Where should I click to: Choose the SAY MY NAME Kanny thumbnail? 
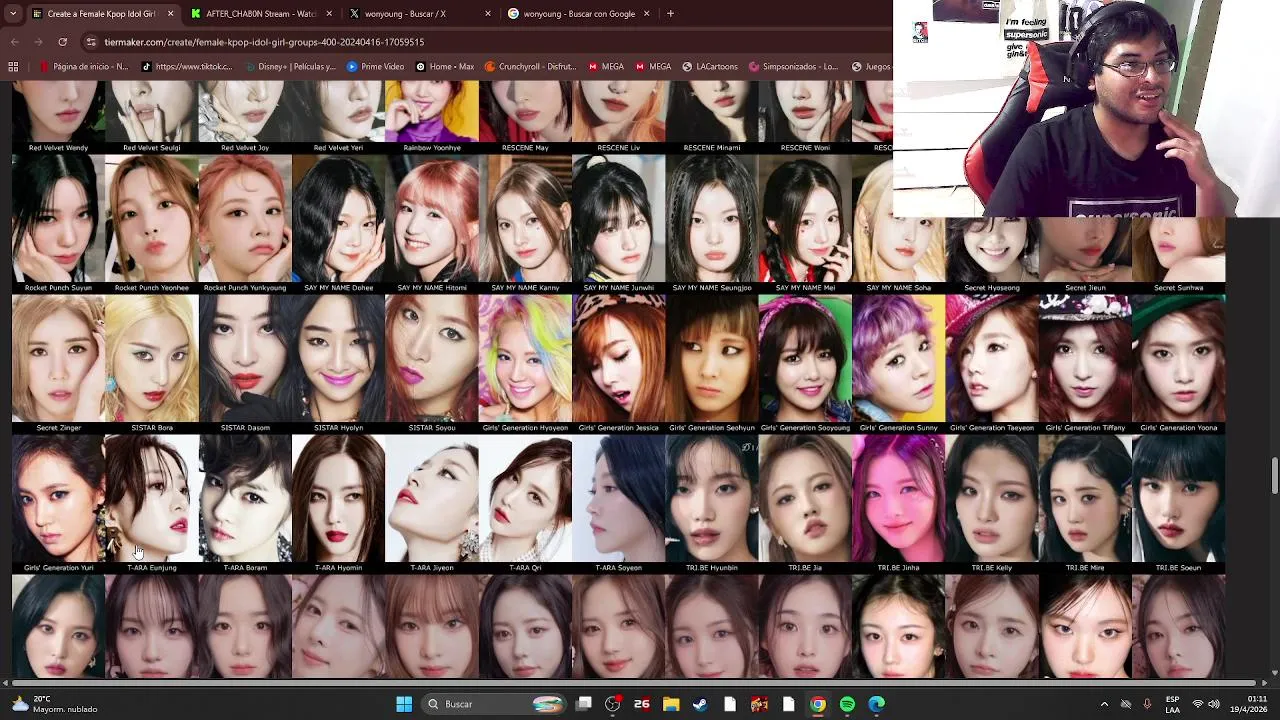525,218
